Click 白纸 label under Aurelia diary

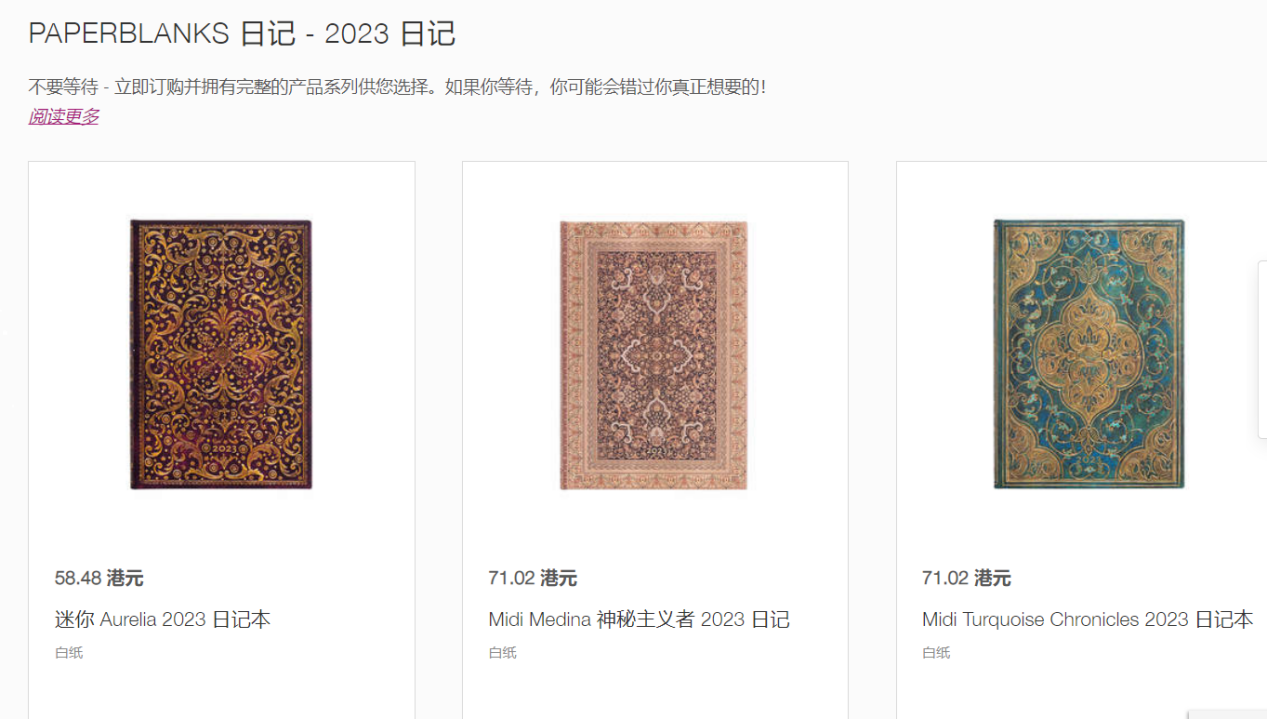pyautogui.click(x=69, y=653)
